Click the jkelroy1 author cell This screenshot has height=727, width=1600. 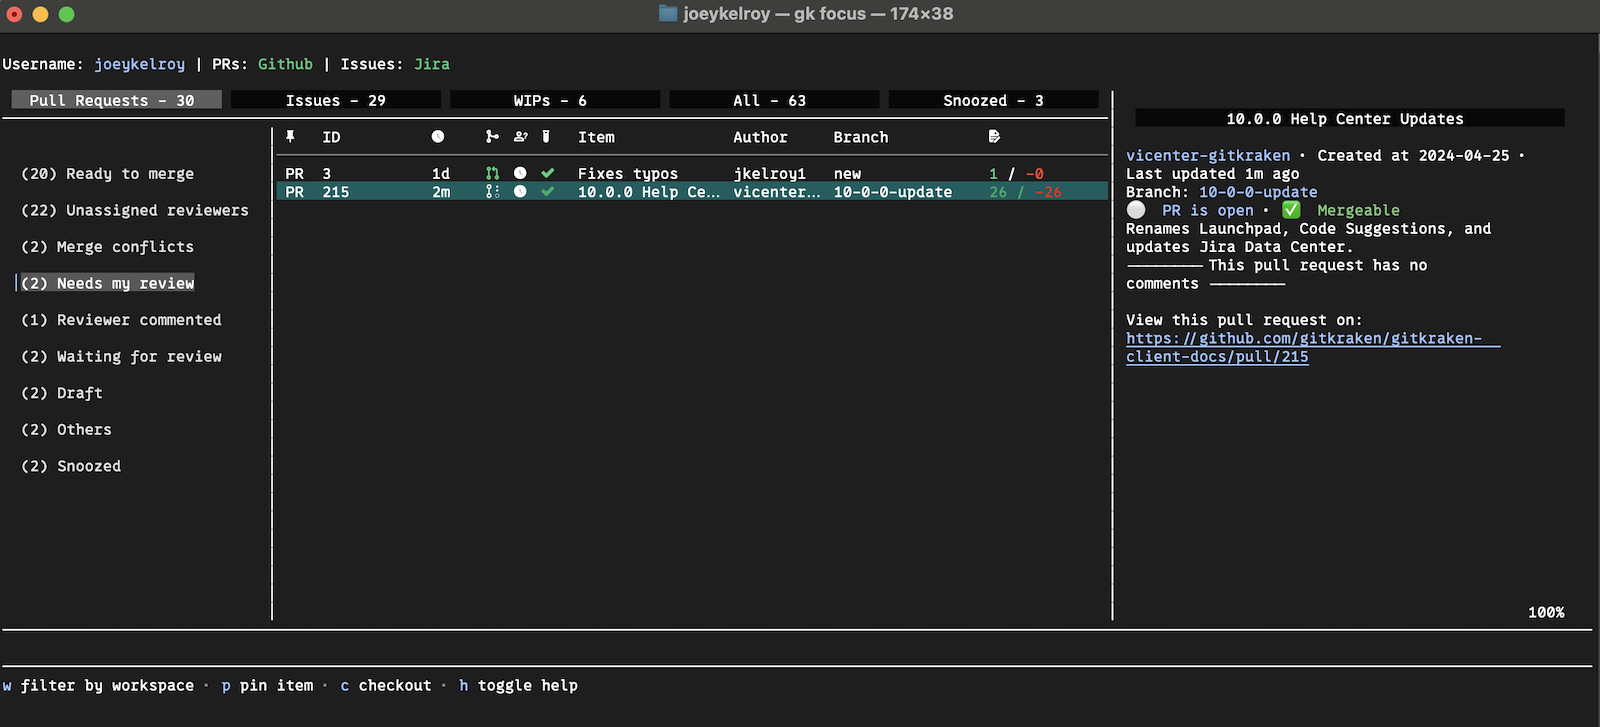click(770, 174)
